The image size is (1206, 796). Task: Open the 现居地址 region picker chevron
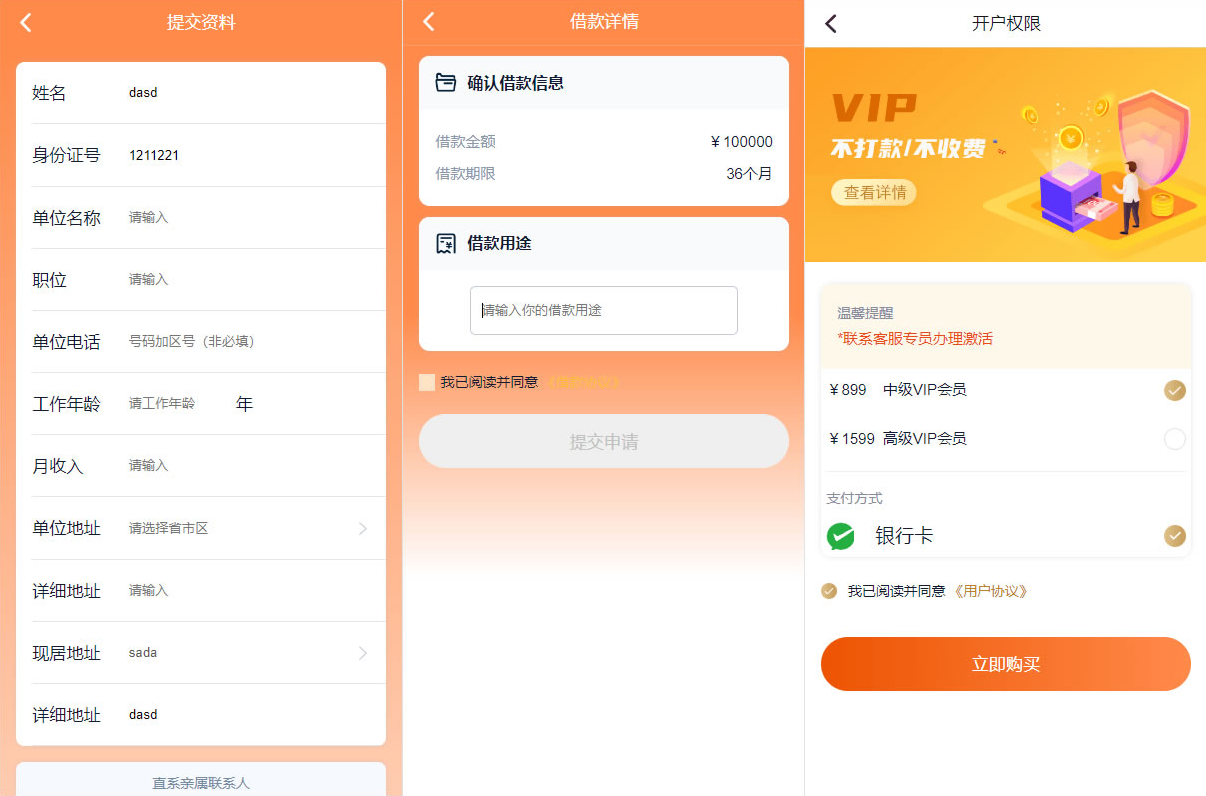click(x=363, y=653)
